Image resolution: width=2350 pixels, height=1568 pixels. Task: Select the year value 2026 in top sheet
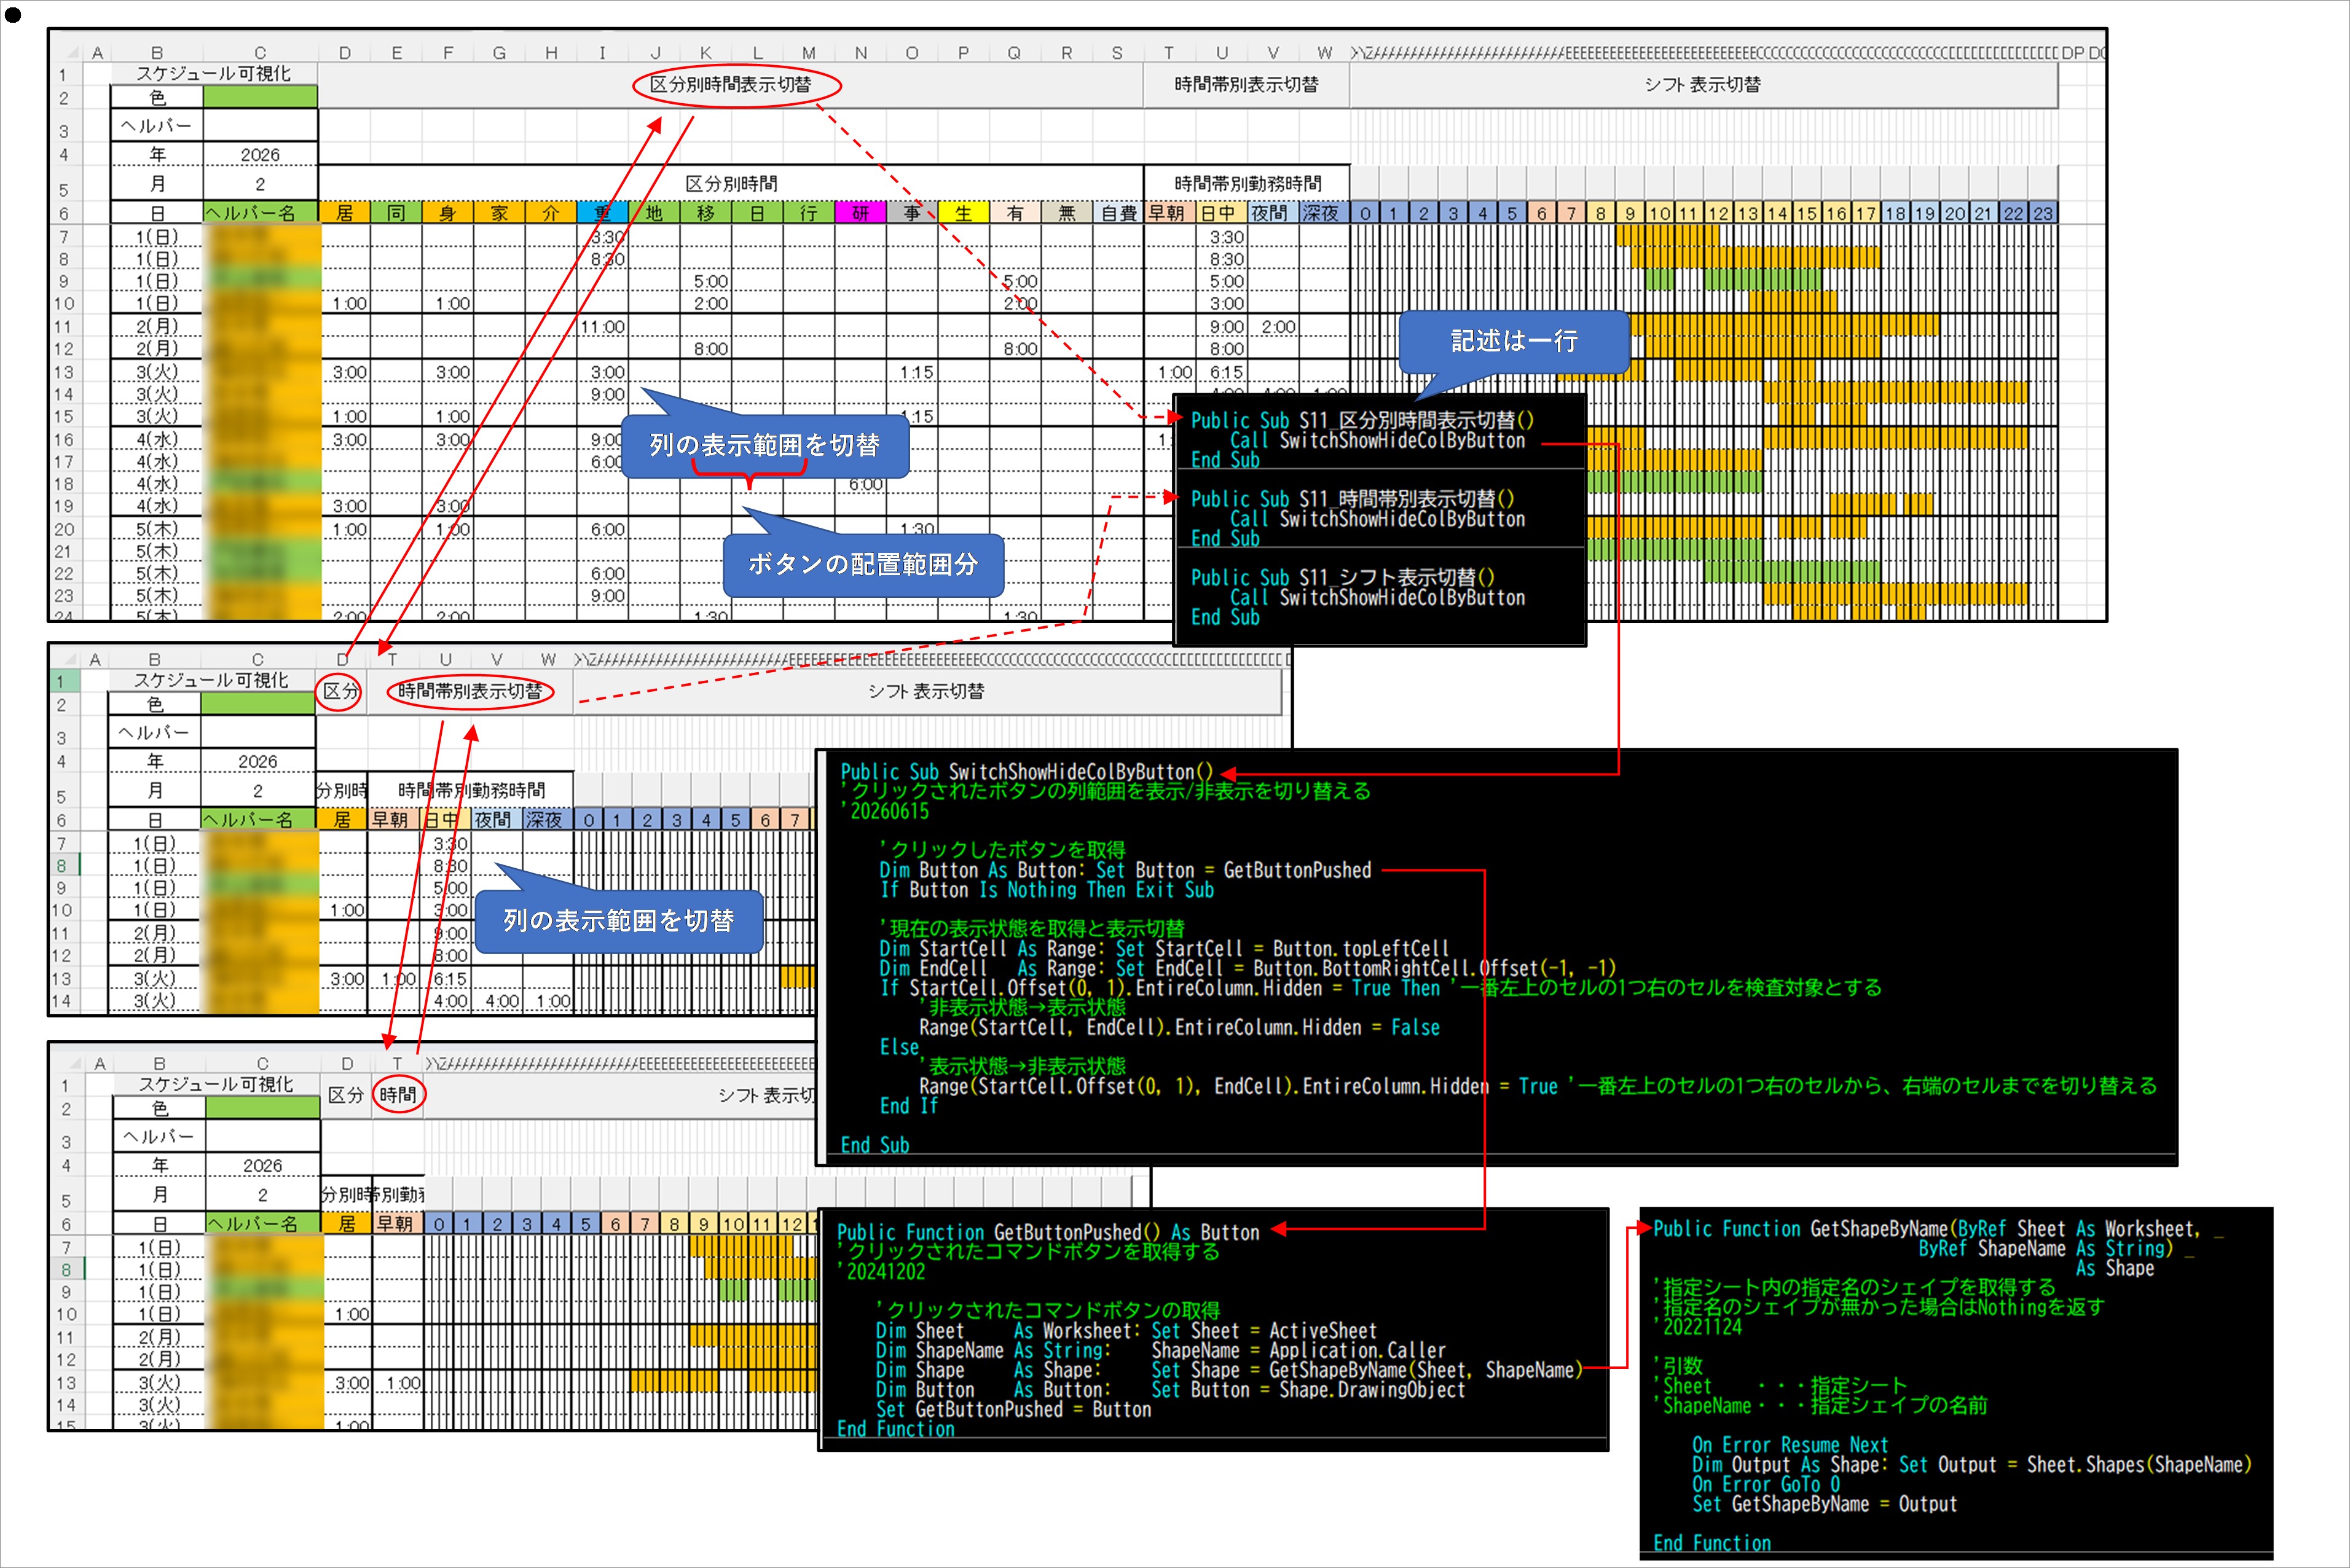click(x=260, y=155)
